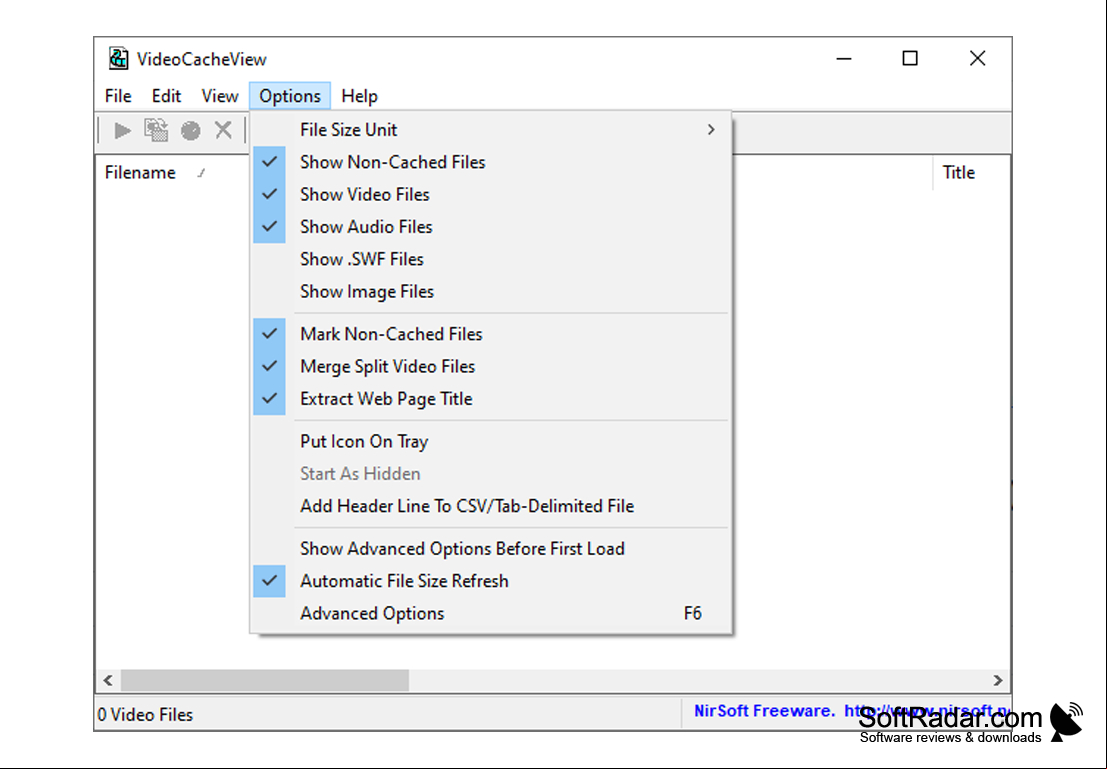Toggle Automatic File Size Refresh
The height and width of the screenshot is (769, 1107).
point(491,582)
